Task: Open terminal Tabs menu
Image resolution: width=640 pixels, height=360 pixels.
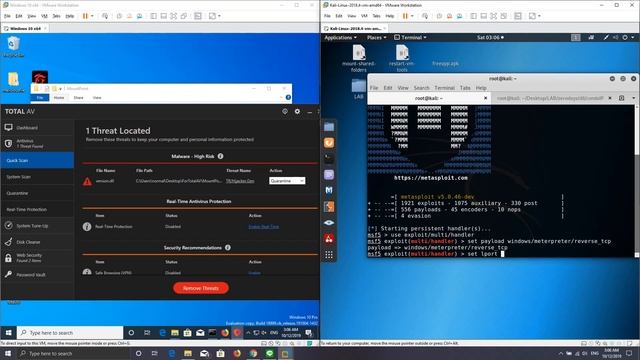Action: [465, 88]
